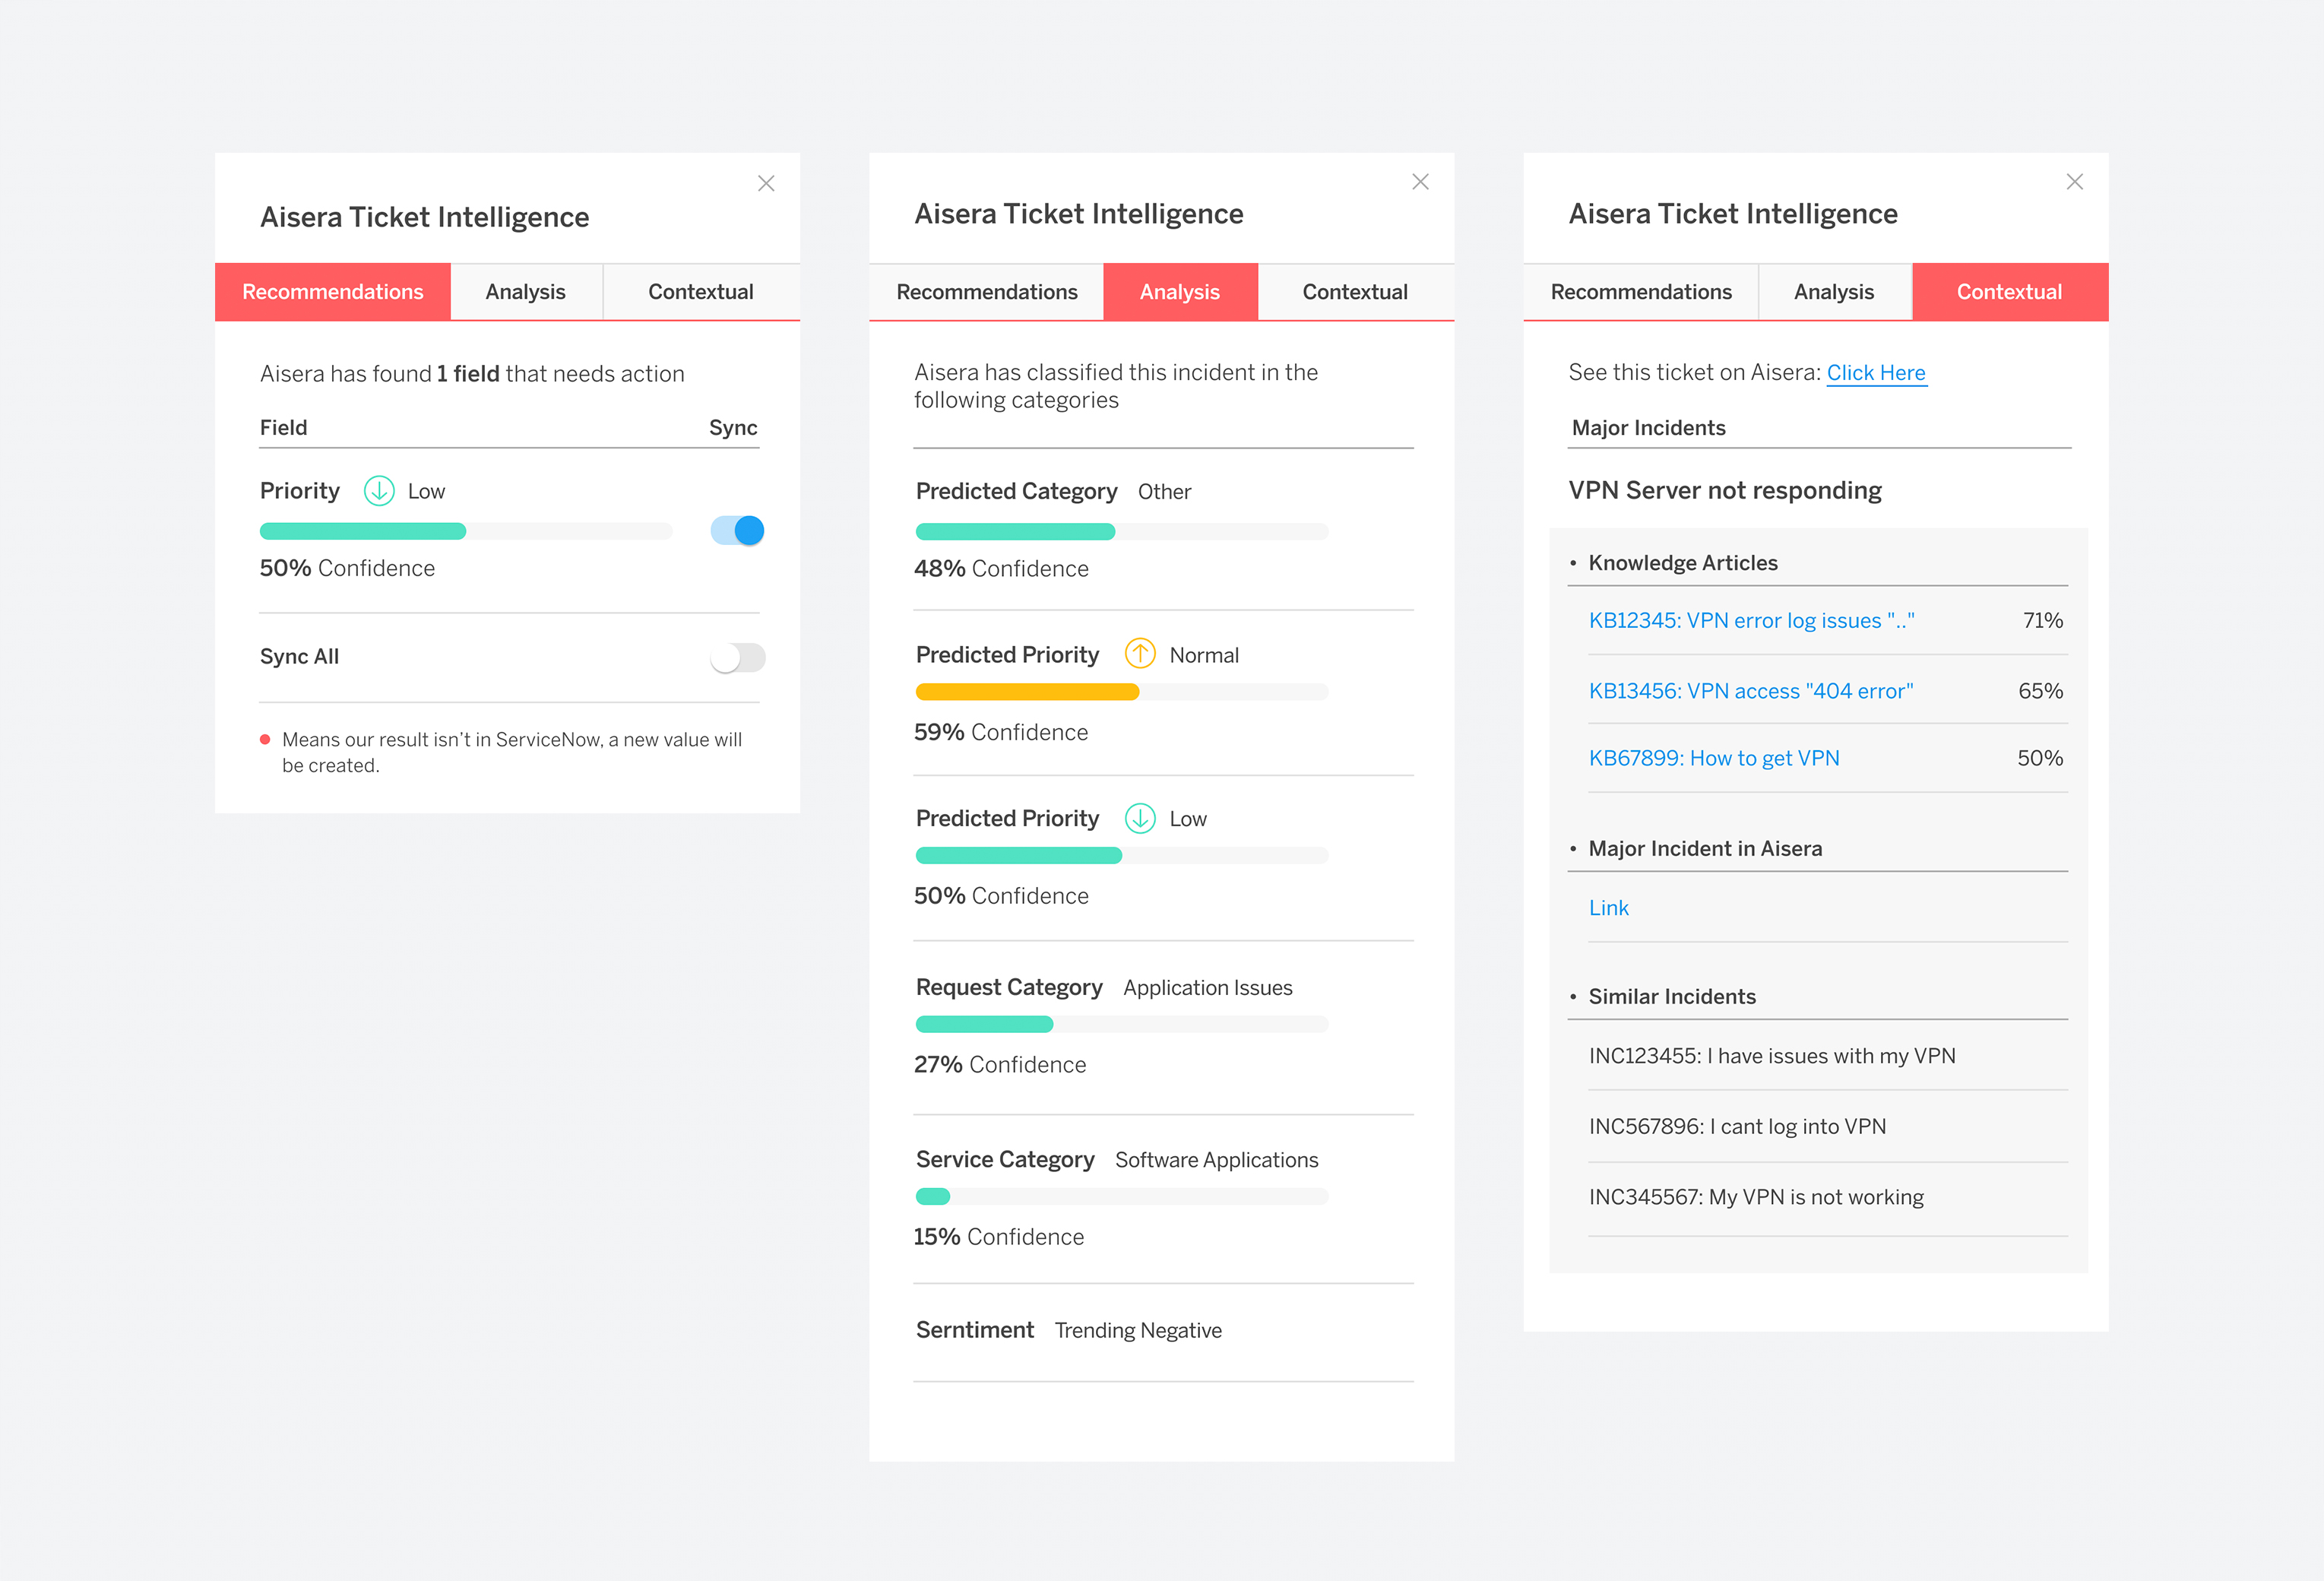Select incident INC123455: I have issues with my VPN
Viewport: 2324px width, 1581px height.
[x=1772, y=1056]
